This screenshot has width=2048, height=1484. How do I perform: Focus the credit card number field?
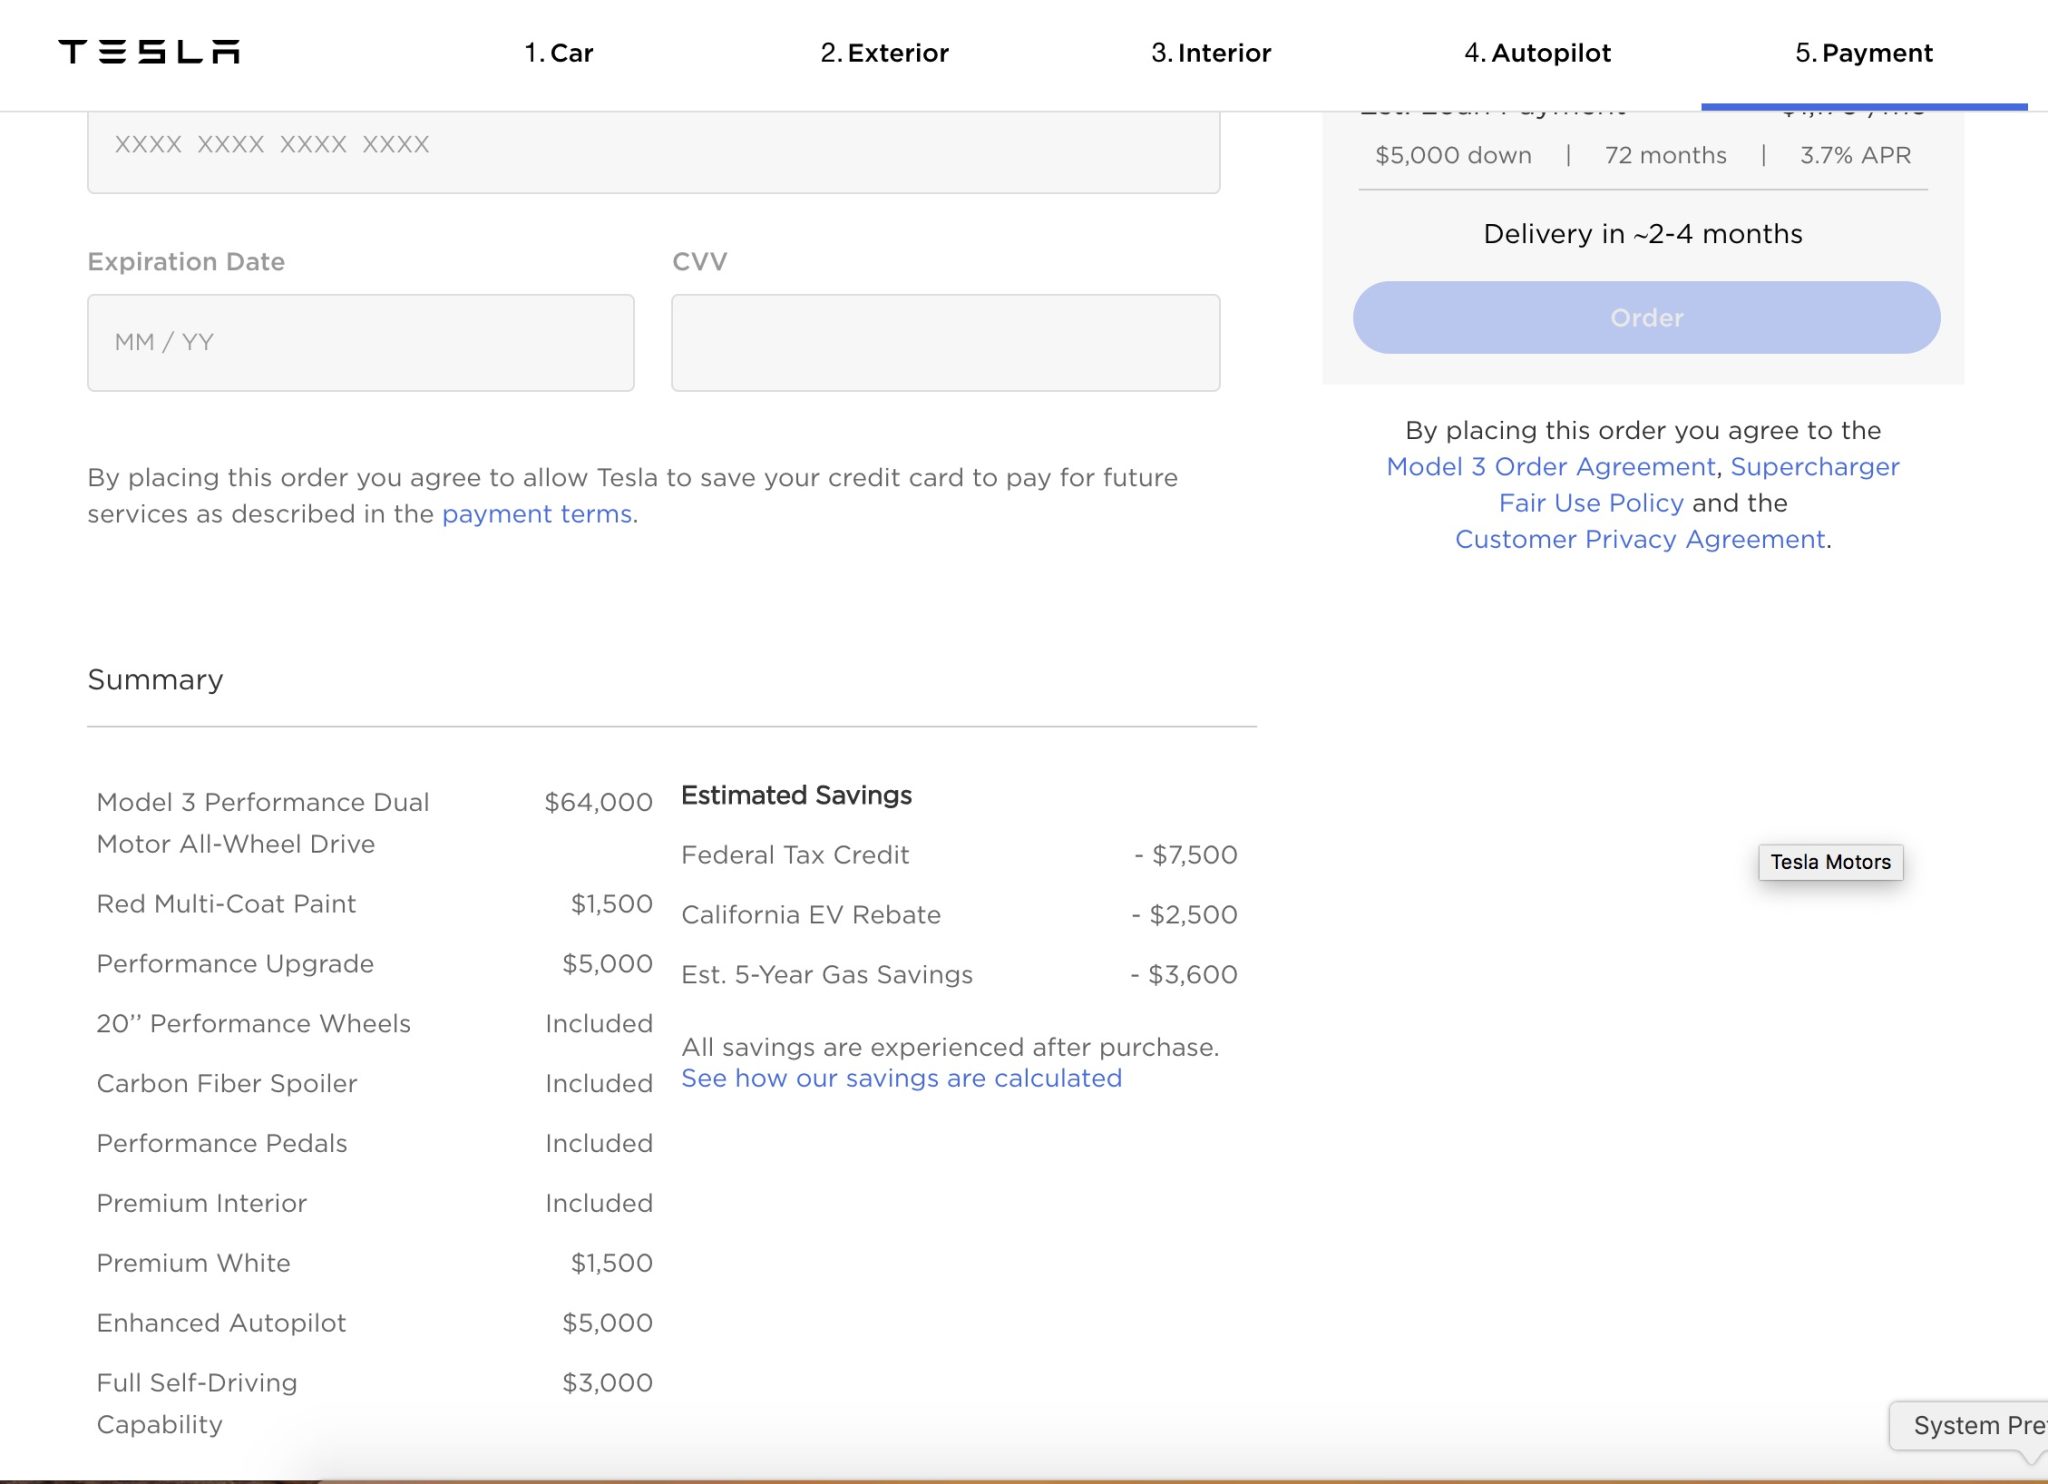click(x=653, y=148)
